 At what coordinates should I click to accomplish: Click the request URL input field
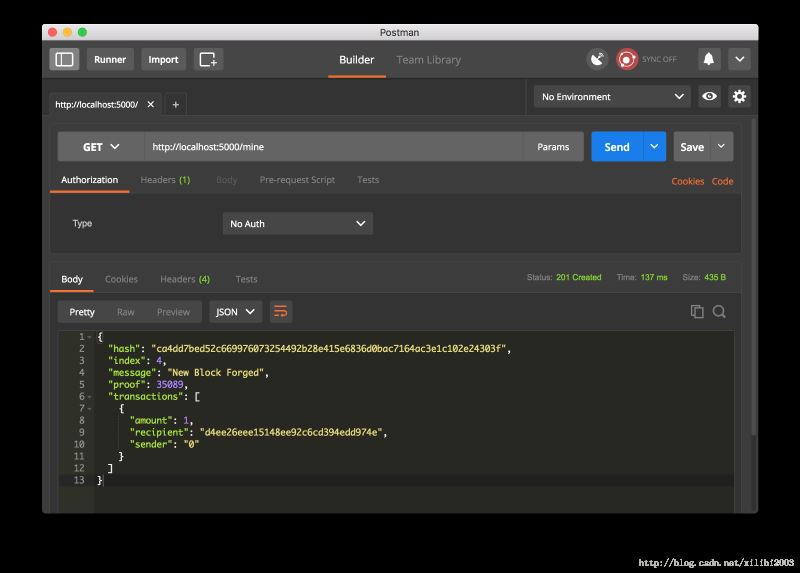coord(334,147)
